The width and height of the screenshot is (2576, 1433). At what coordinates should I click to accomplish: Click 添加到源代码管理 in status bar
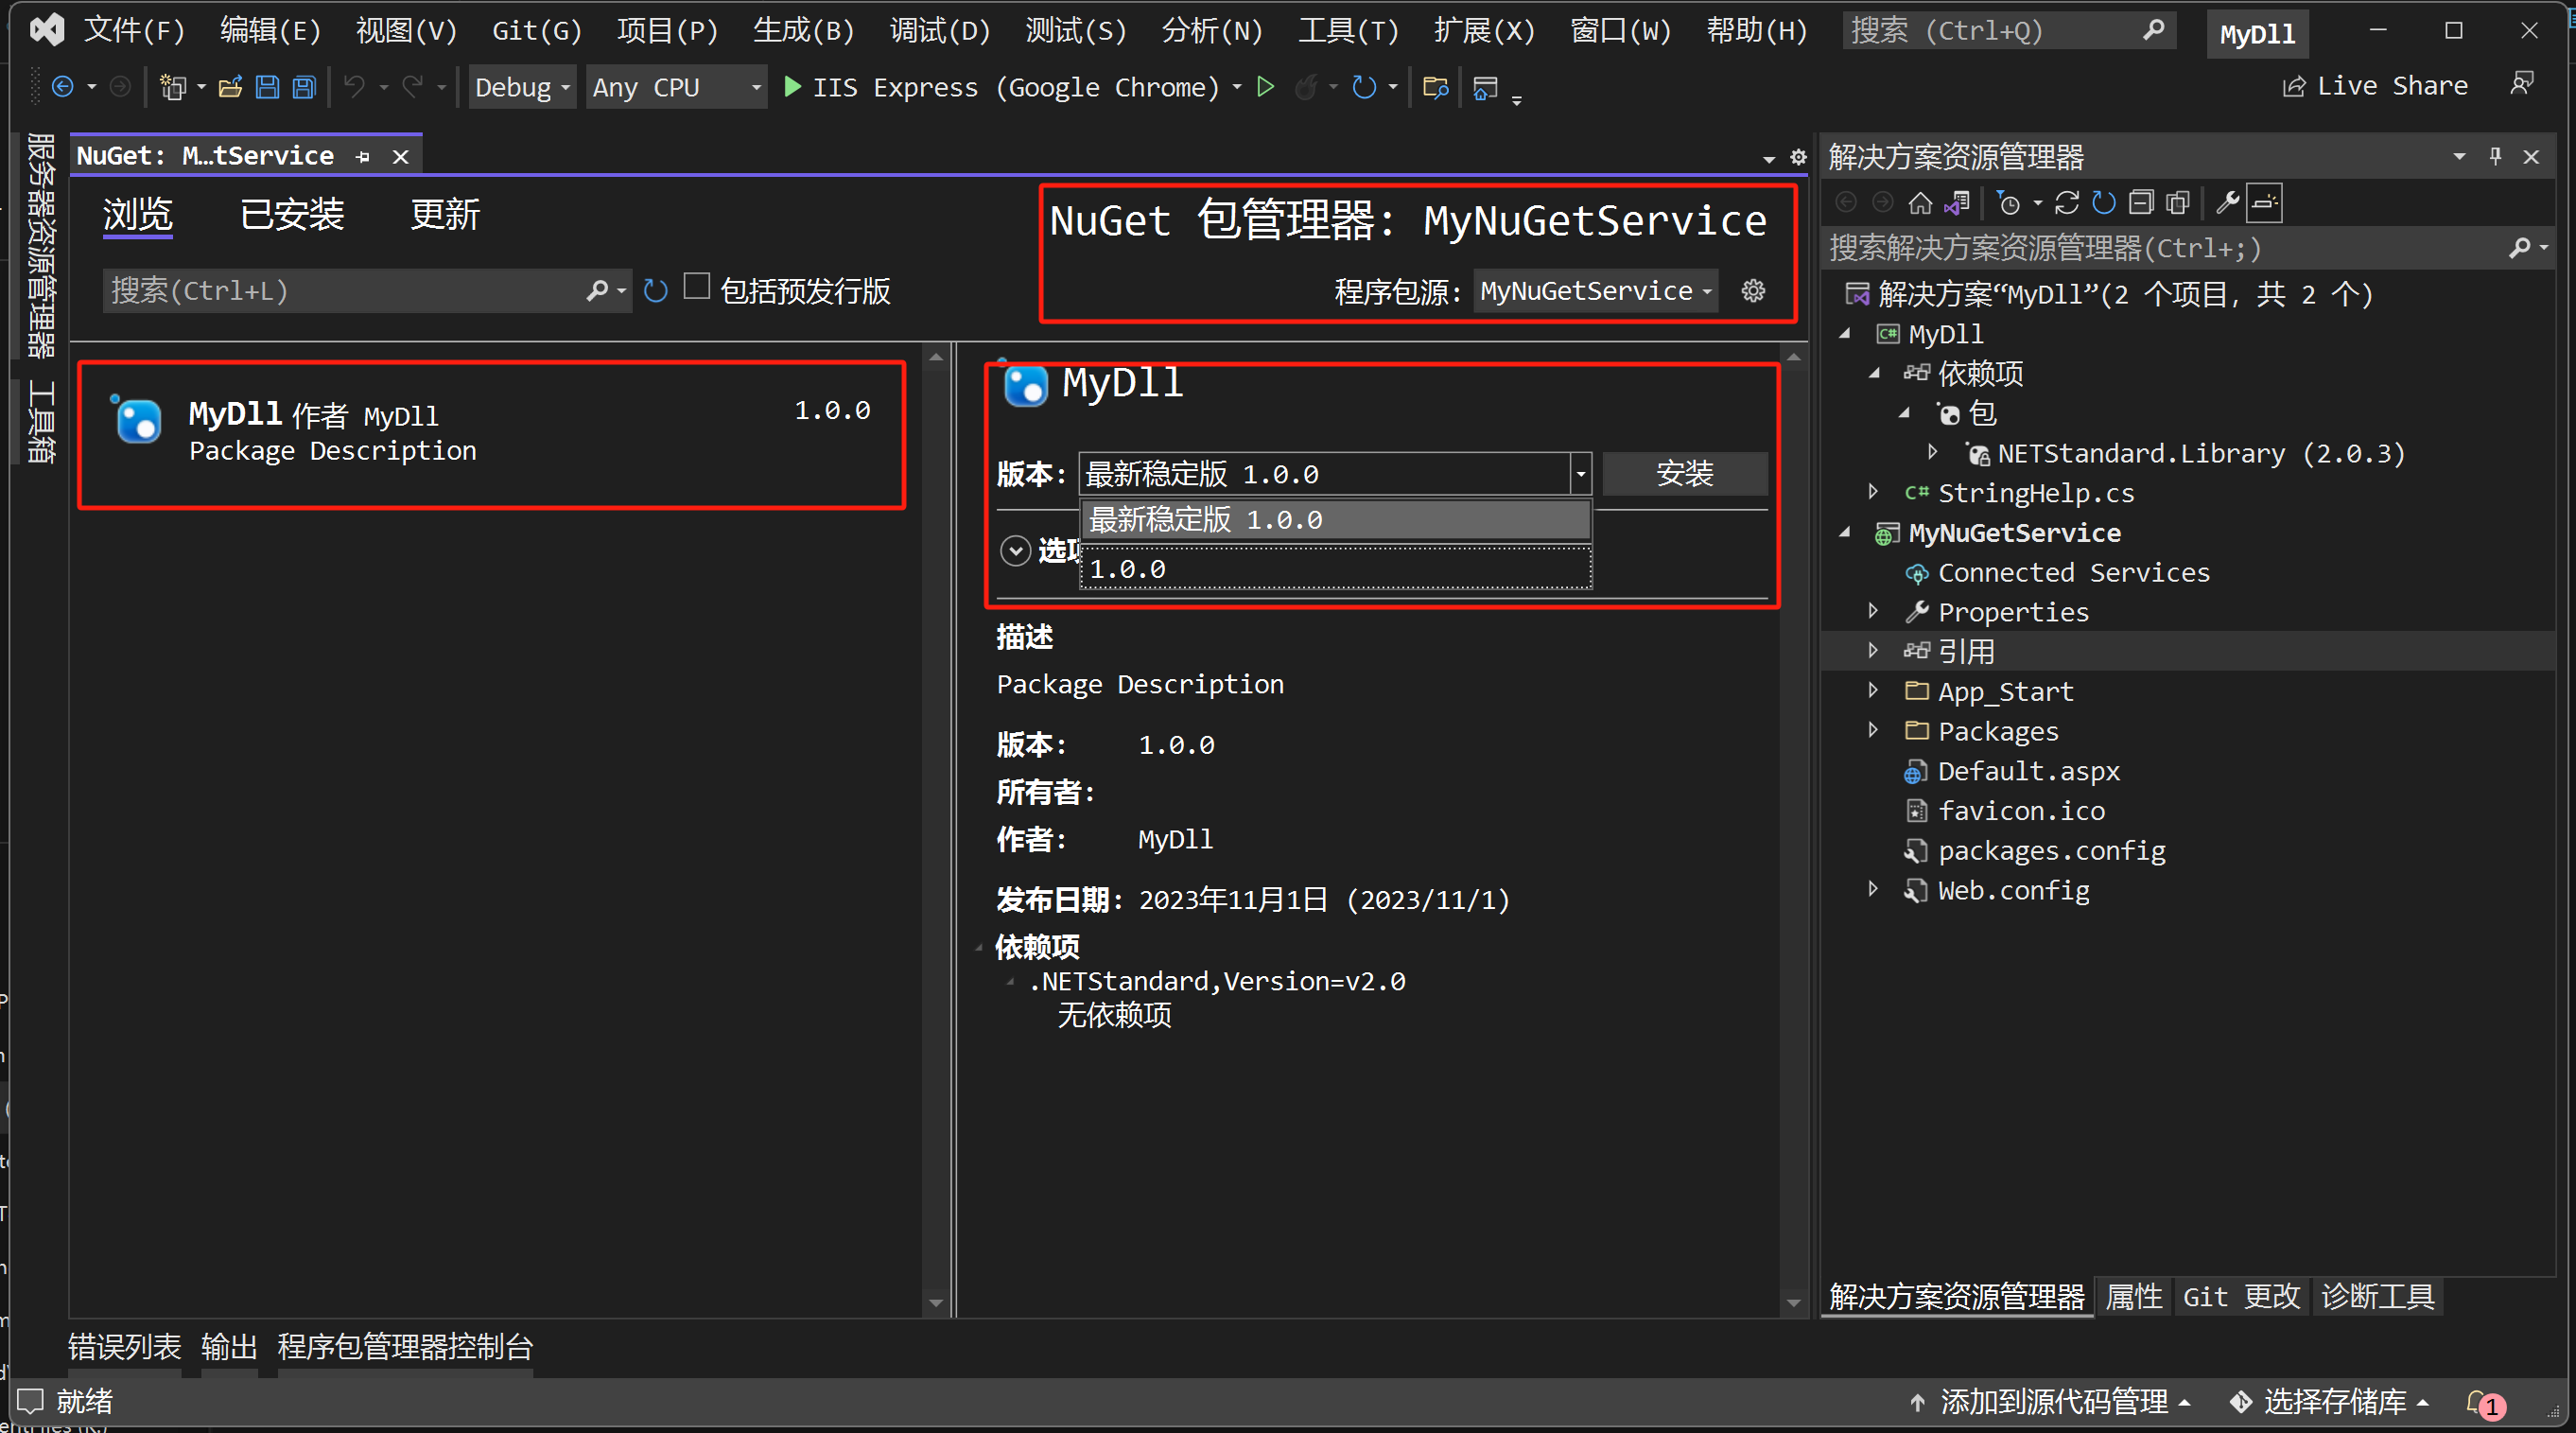2051,1402
